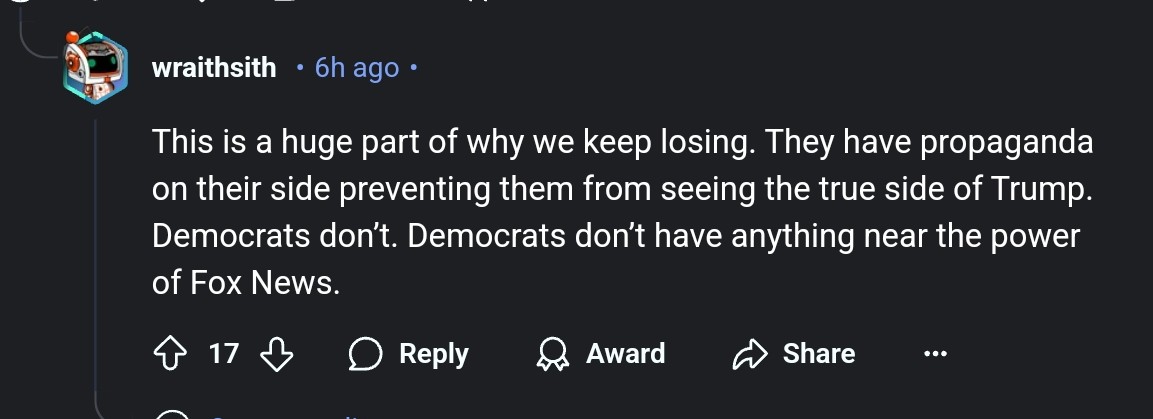Click the Award ribbon icon
This screenshot has width=1153, height=419.
tap(551, 354)
